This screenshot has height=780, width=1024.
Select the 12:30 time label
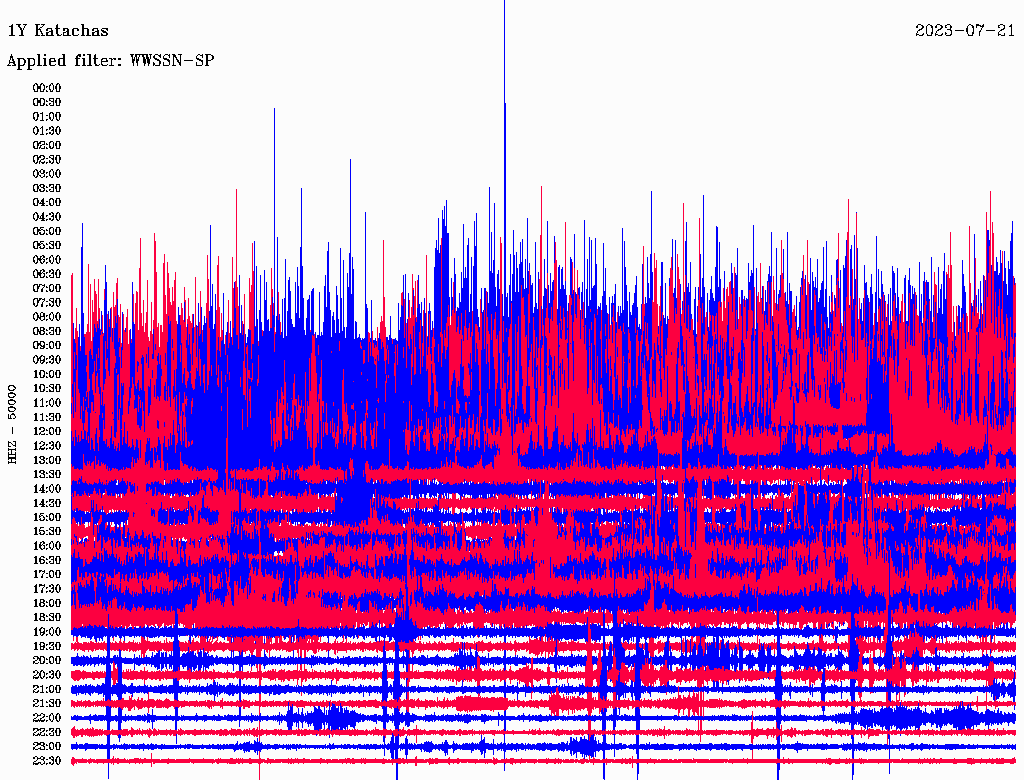(x=47, y=446)
